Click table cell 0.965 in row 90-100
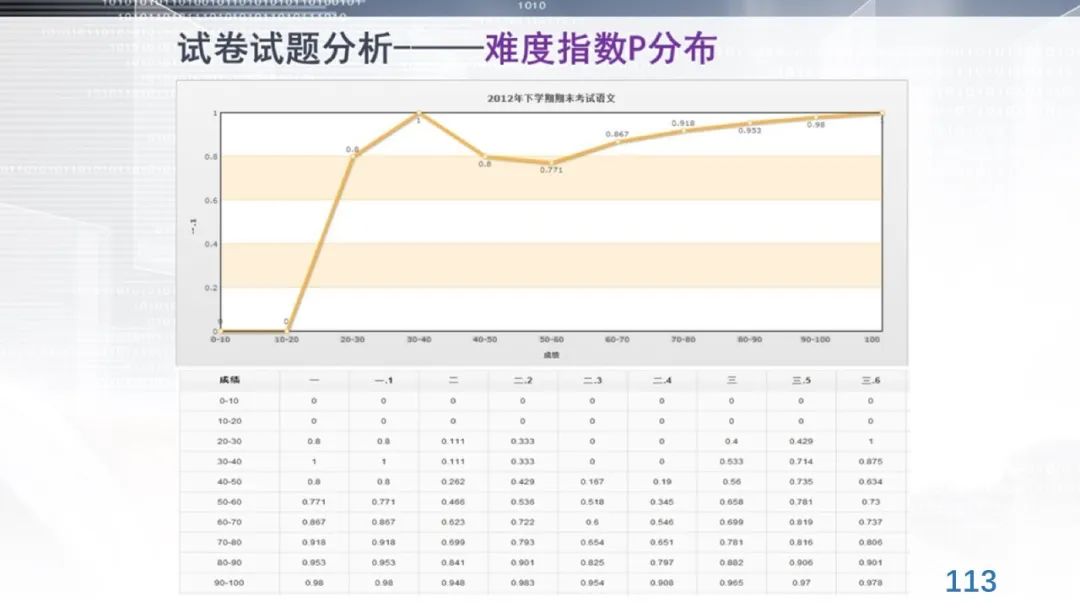The width and height of the screenshot is (1080, 608). click(731, 583)
